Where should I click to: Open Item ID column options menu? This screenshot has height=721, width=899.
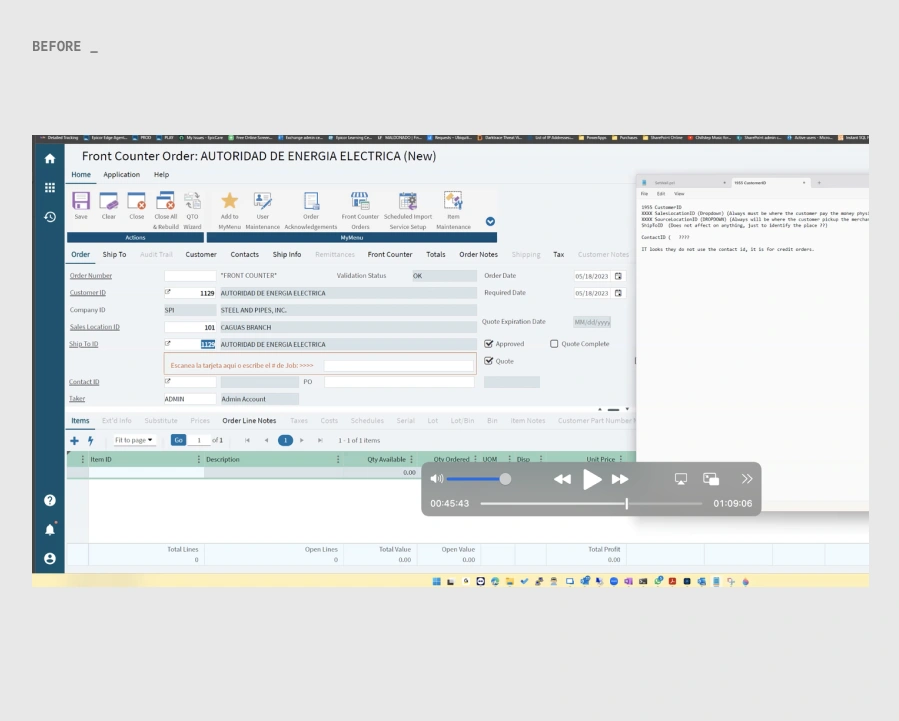click(x=199, y=459)
